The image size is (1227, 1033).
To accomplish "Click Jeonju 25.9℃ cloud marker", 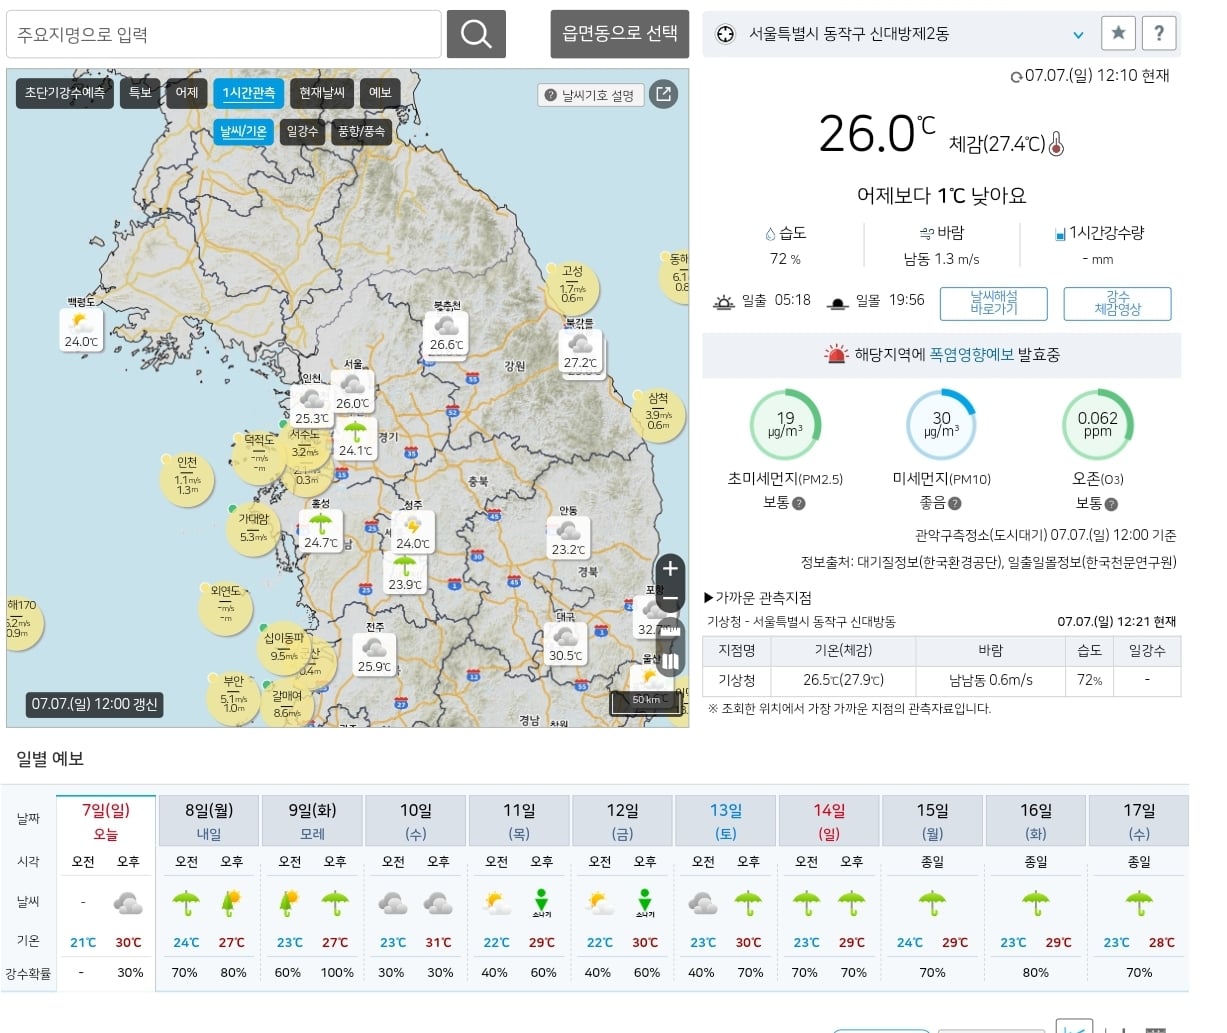I will pyautogui.click(x=375, y=655).
